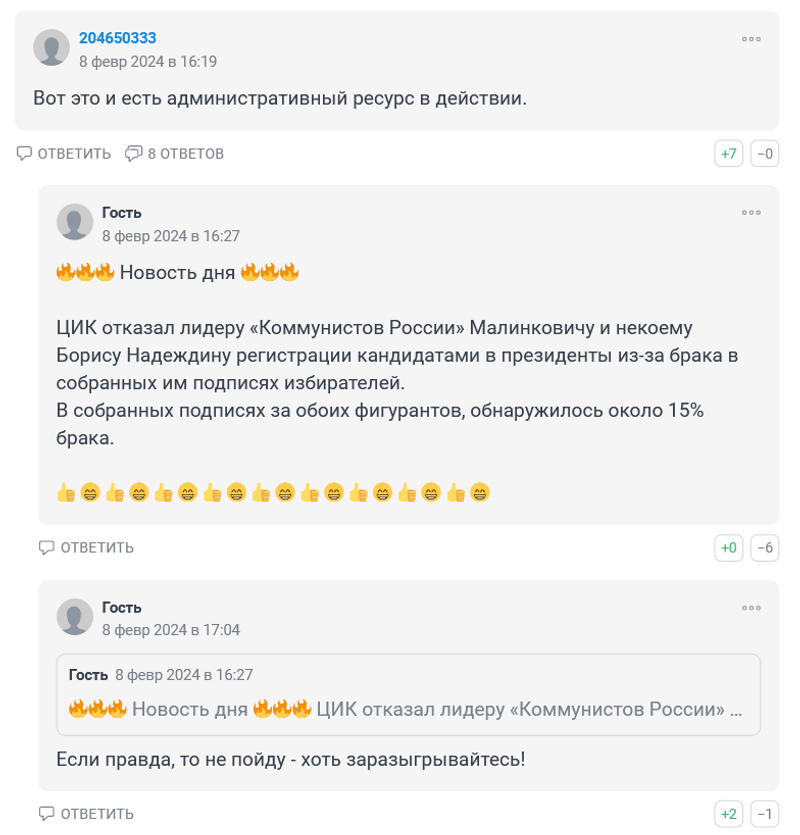This screenshot has width=800, height=835.
Task: Click the −1 downvote button
Action: pos(765,814)
